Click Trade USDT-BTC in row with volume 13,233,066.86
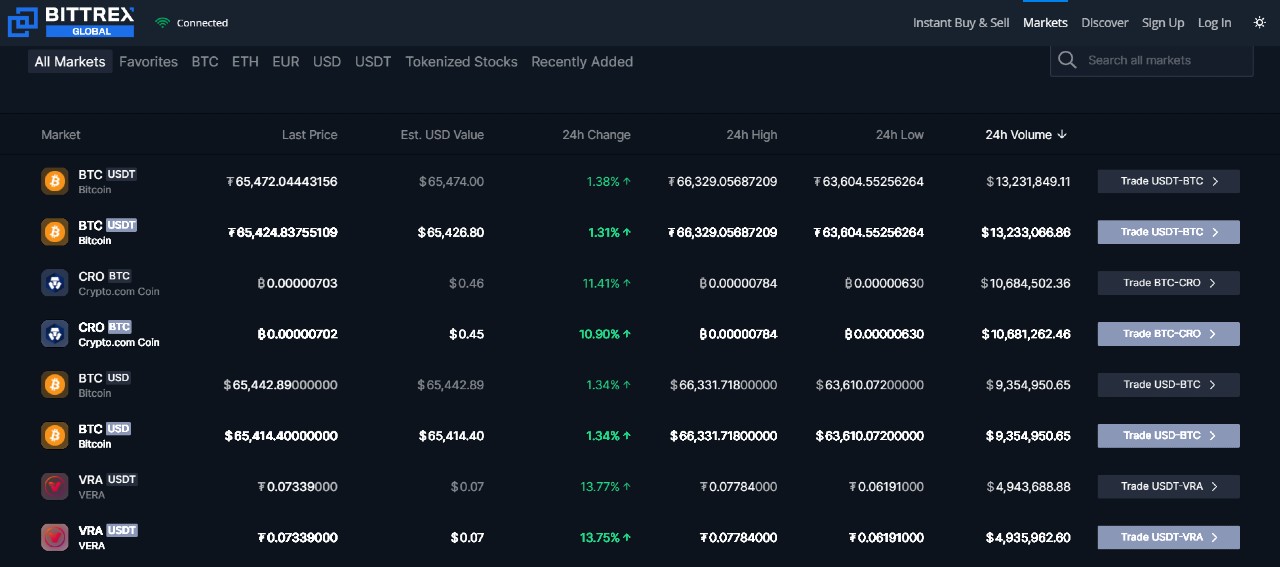 (x=1169, y=232)
